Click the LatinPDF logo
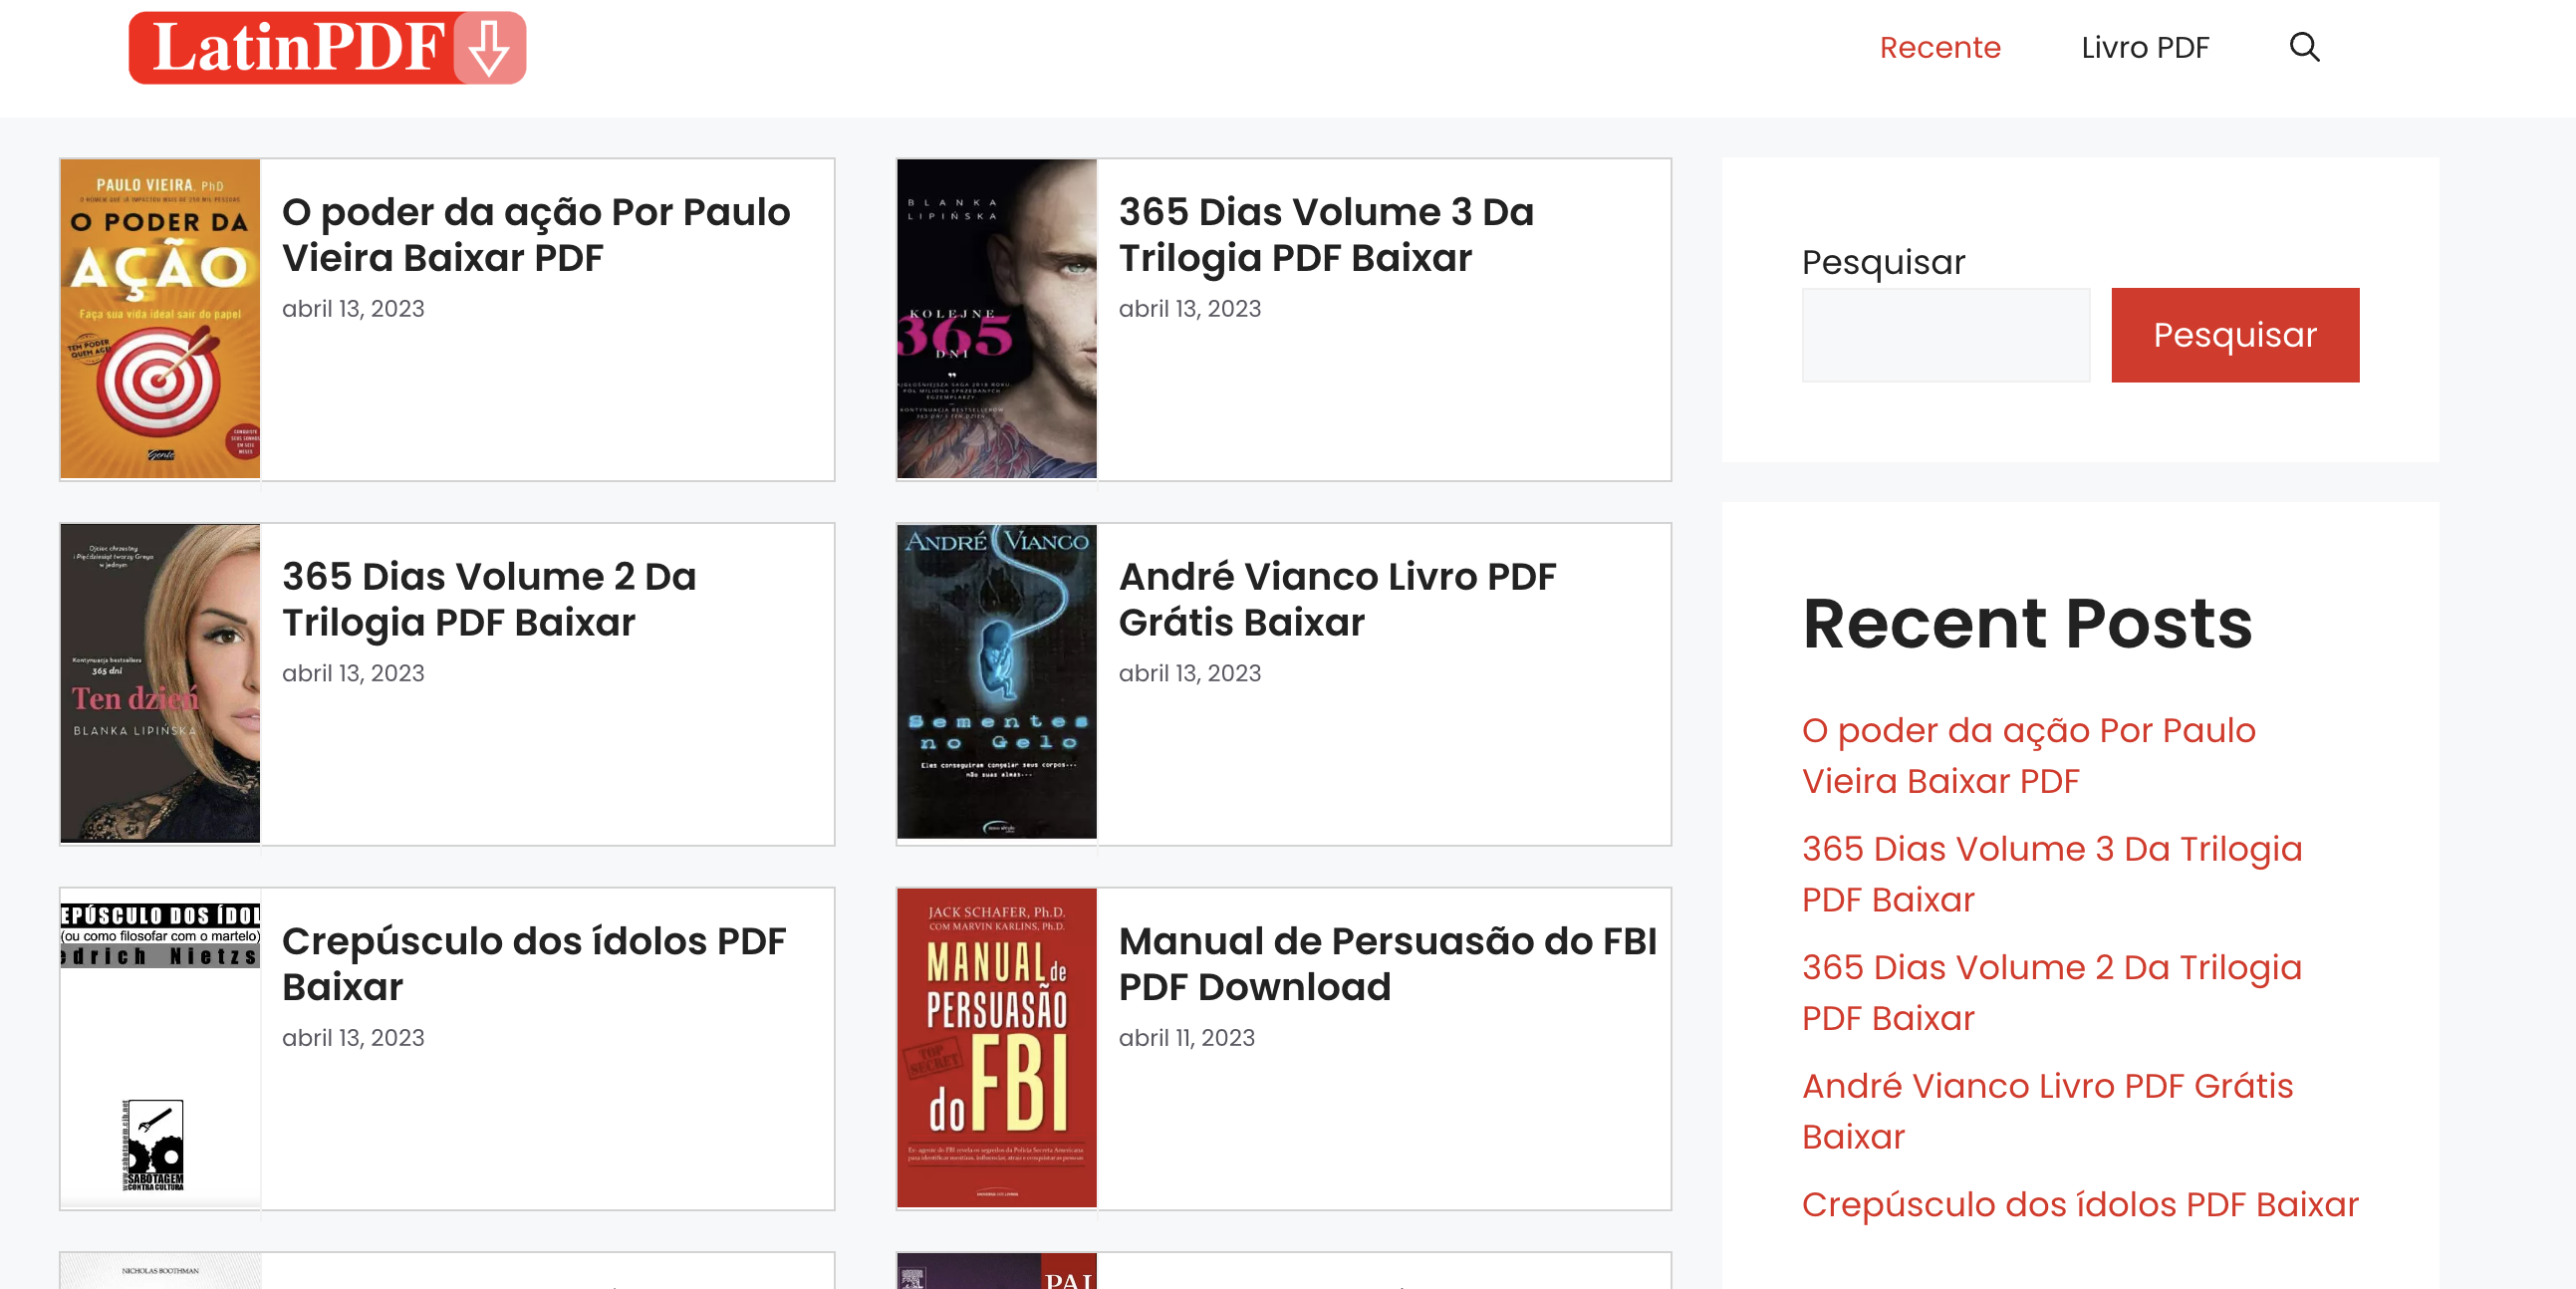 327,48
